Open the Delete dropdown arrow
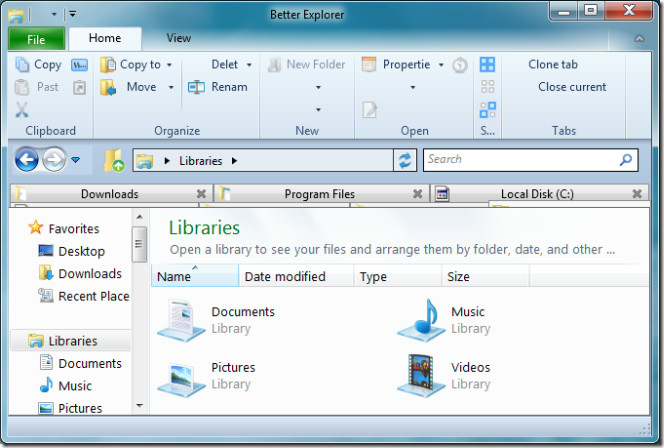Viewport: 664px width, 448px height. point(249,65)
